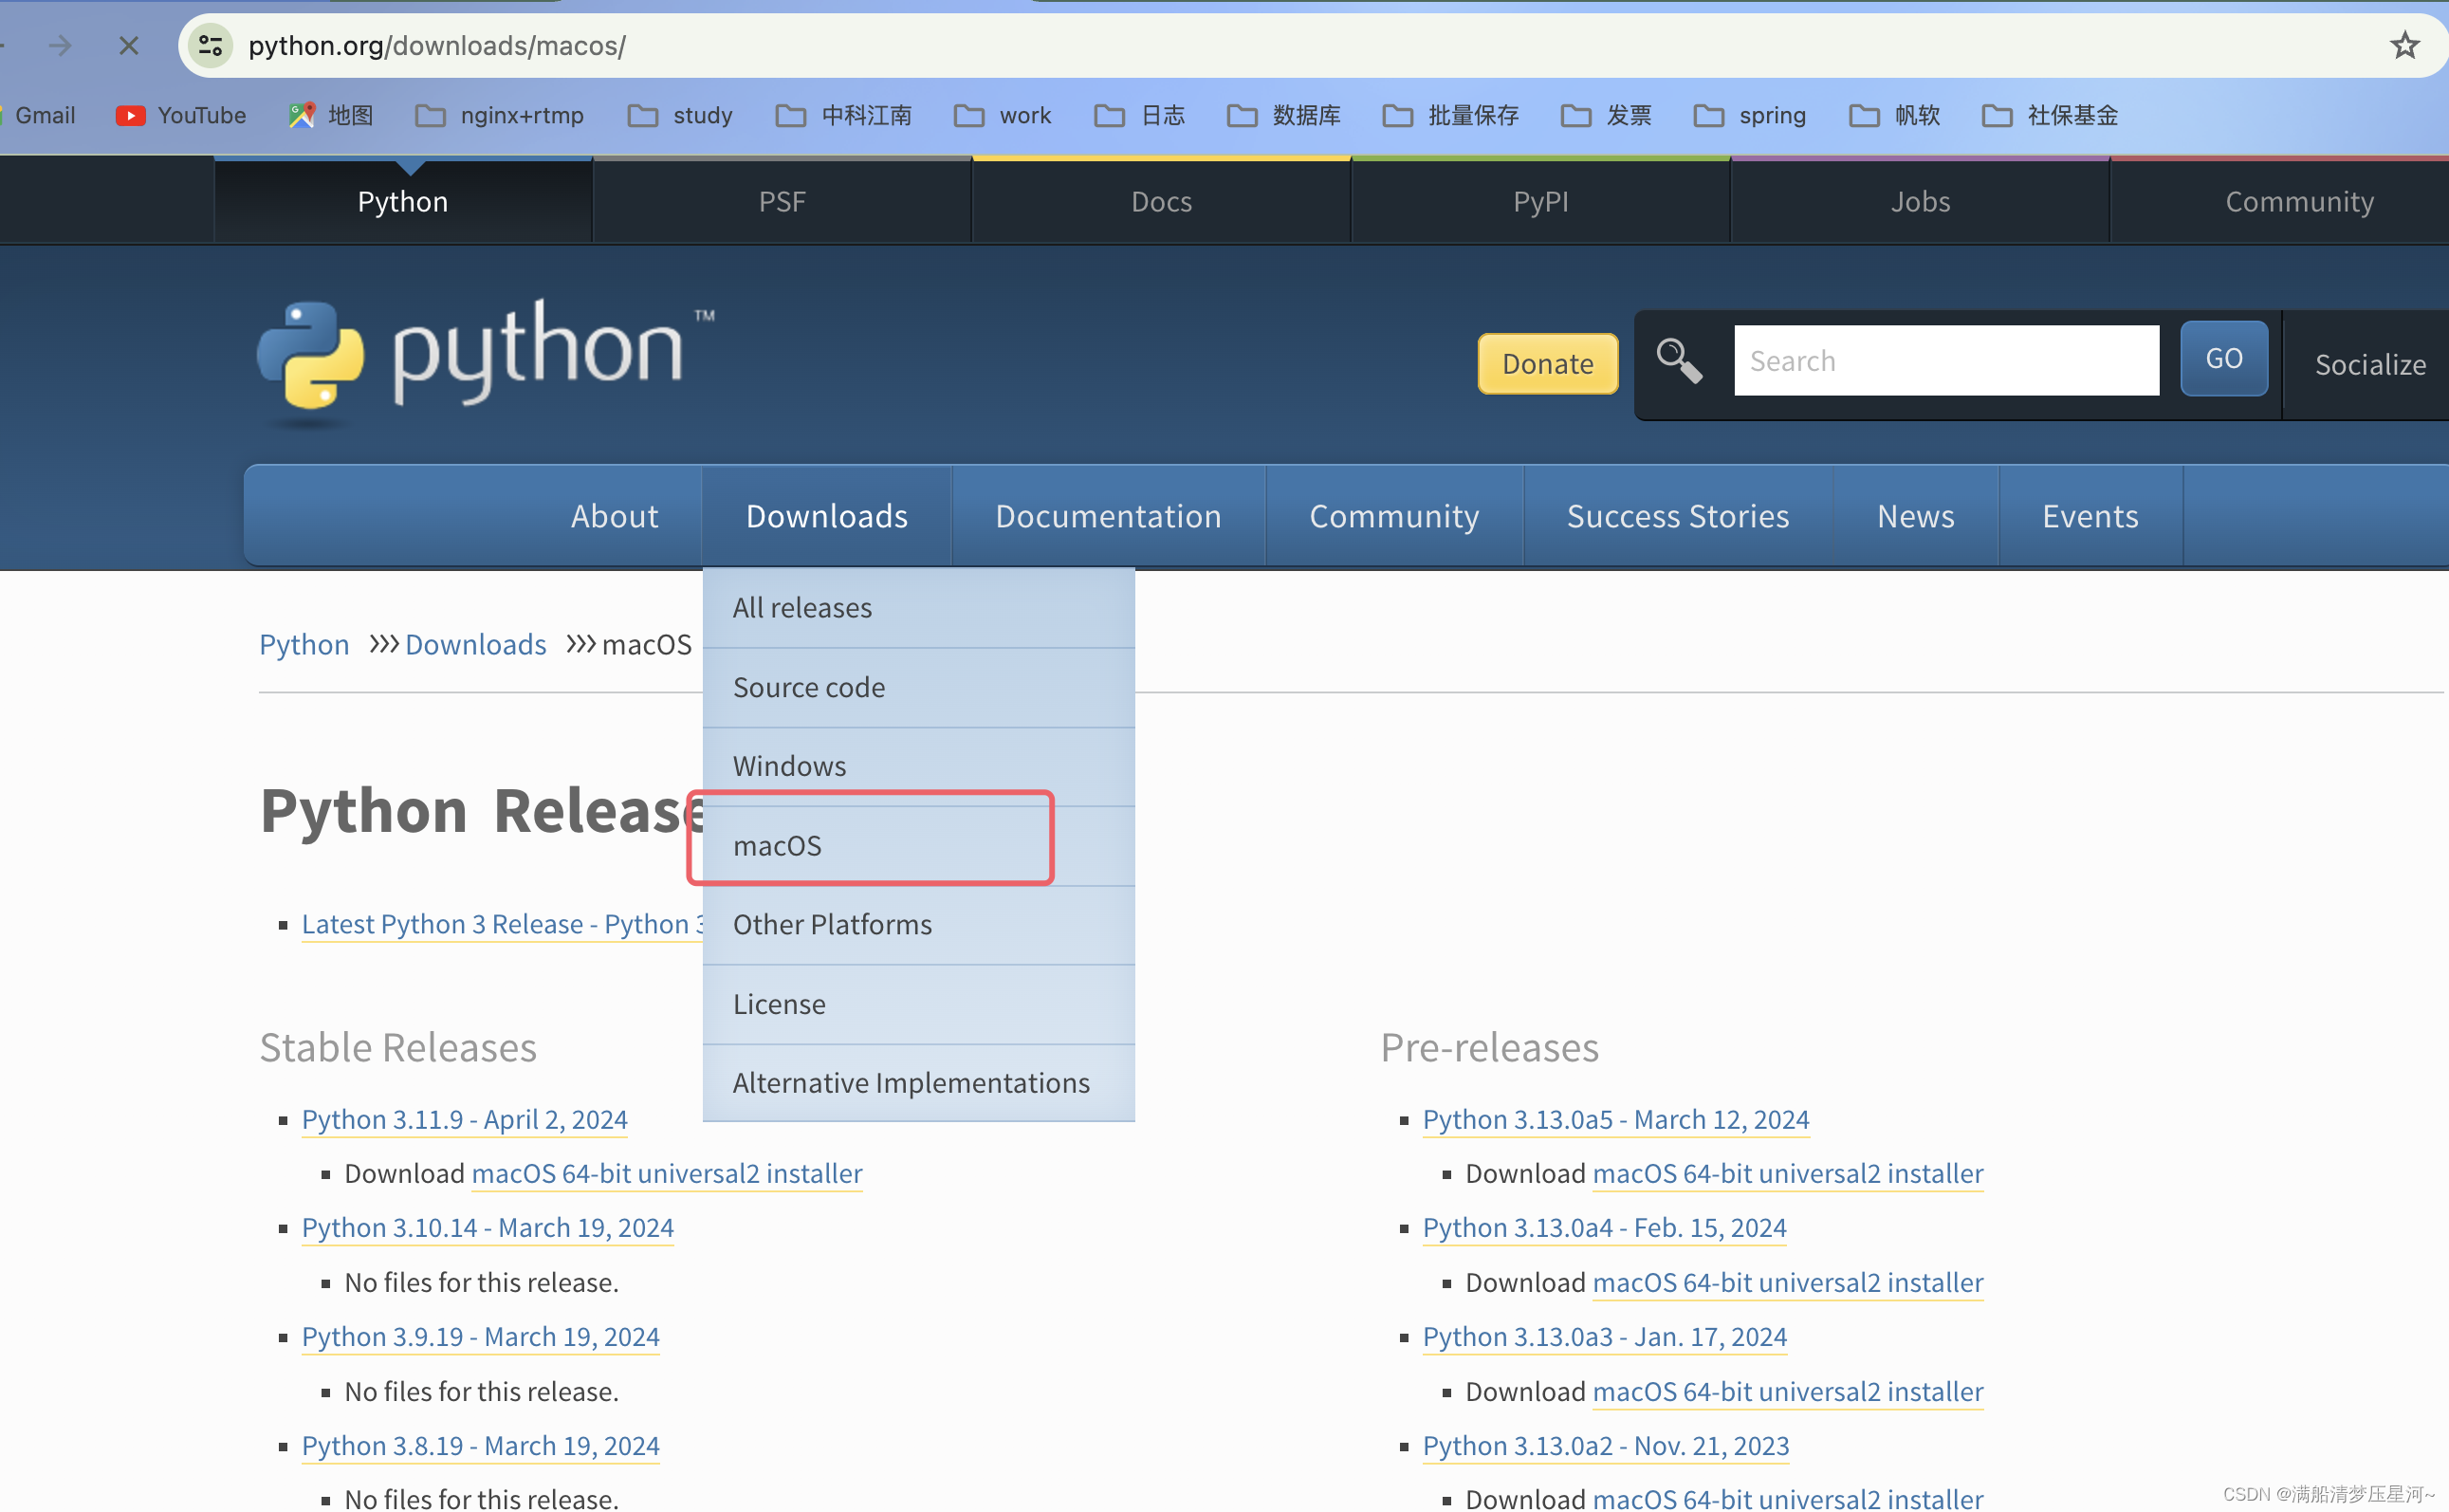
Task: Click the Donate button
Action: [1547, 363]
